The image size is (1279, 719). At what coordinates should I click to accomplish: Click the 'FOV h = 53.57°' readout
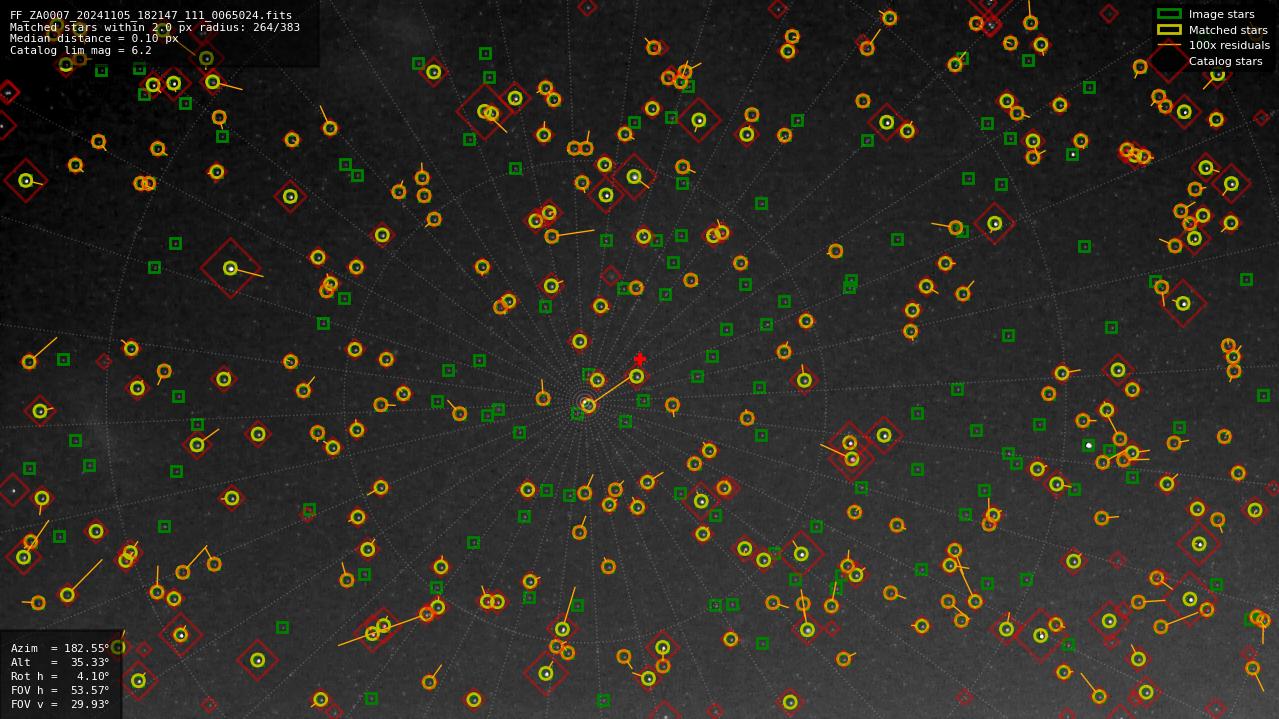(x=60, y=690)
